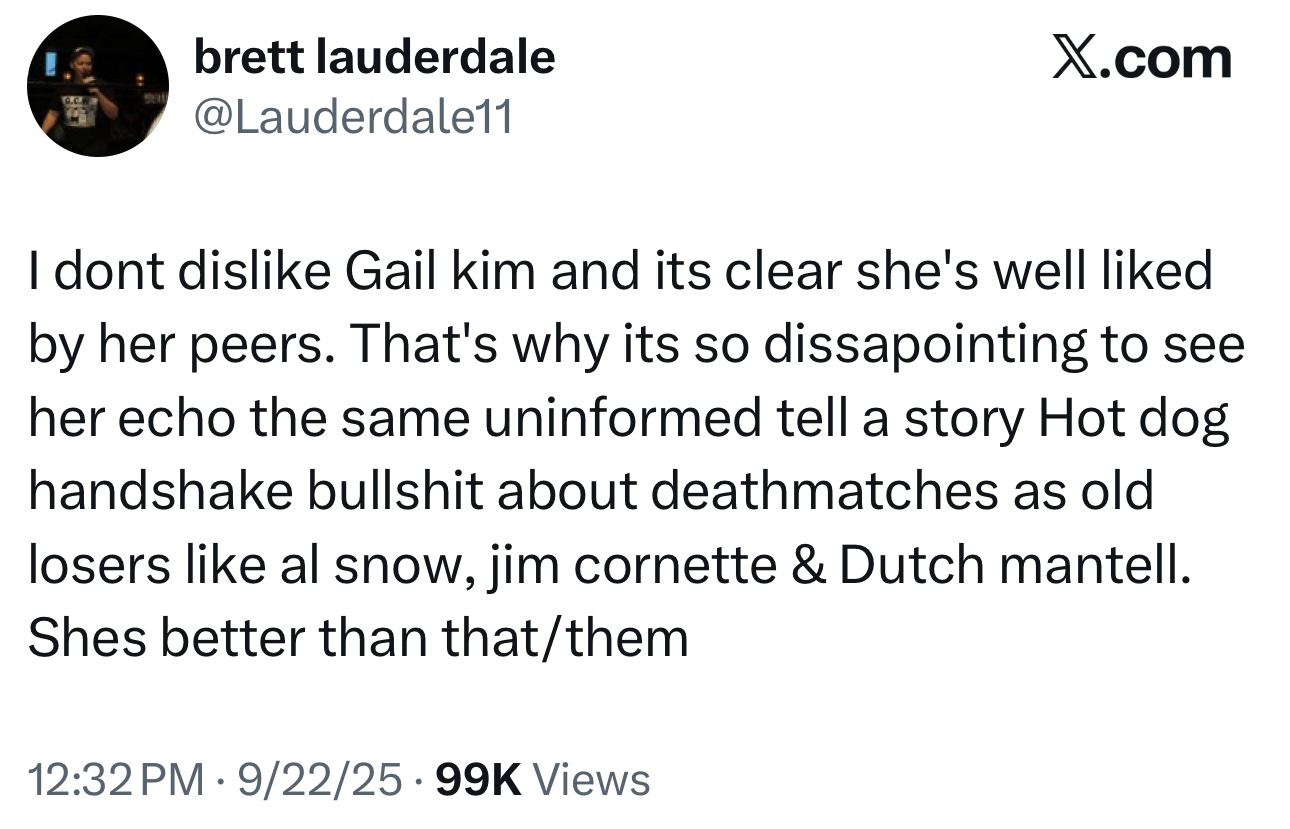Viewport: 1290px width, 829px height.
Task: Click the word uninformed in the post
Action: tap(624, 419)
